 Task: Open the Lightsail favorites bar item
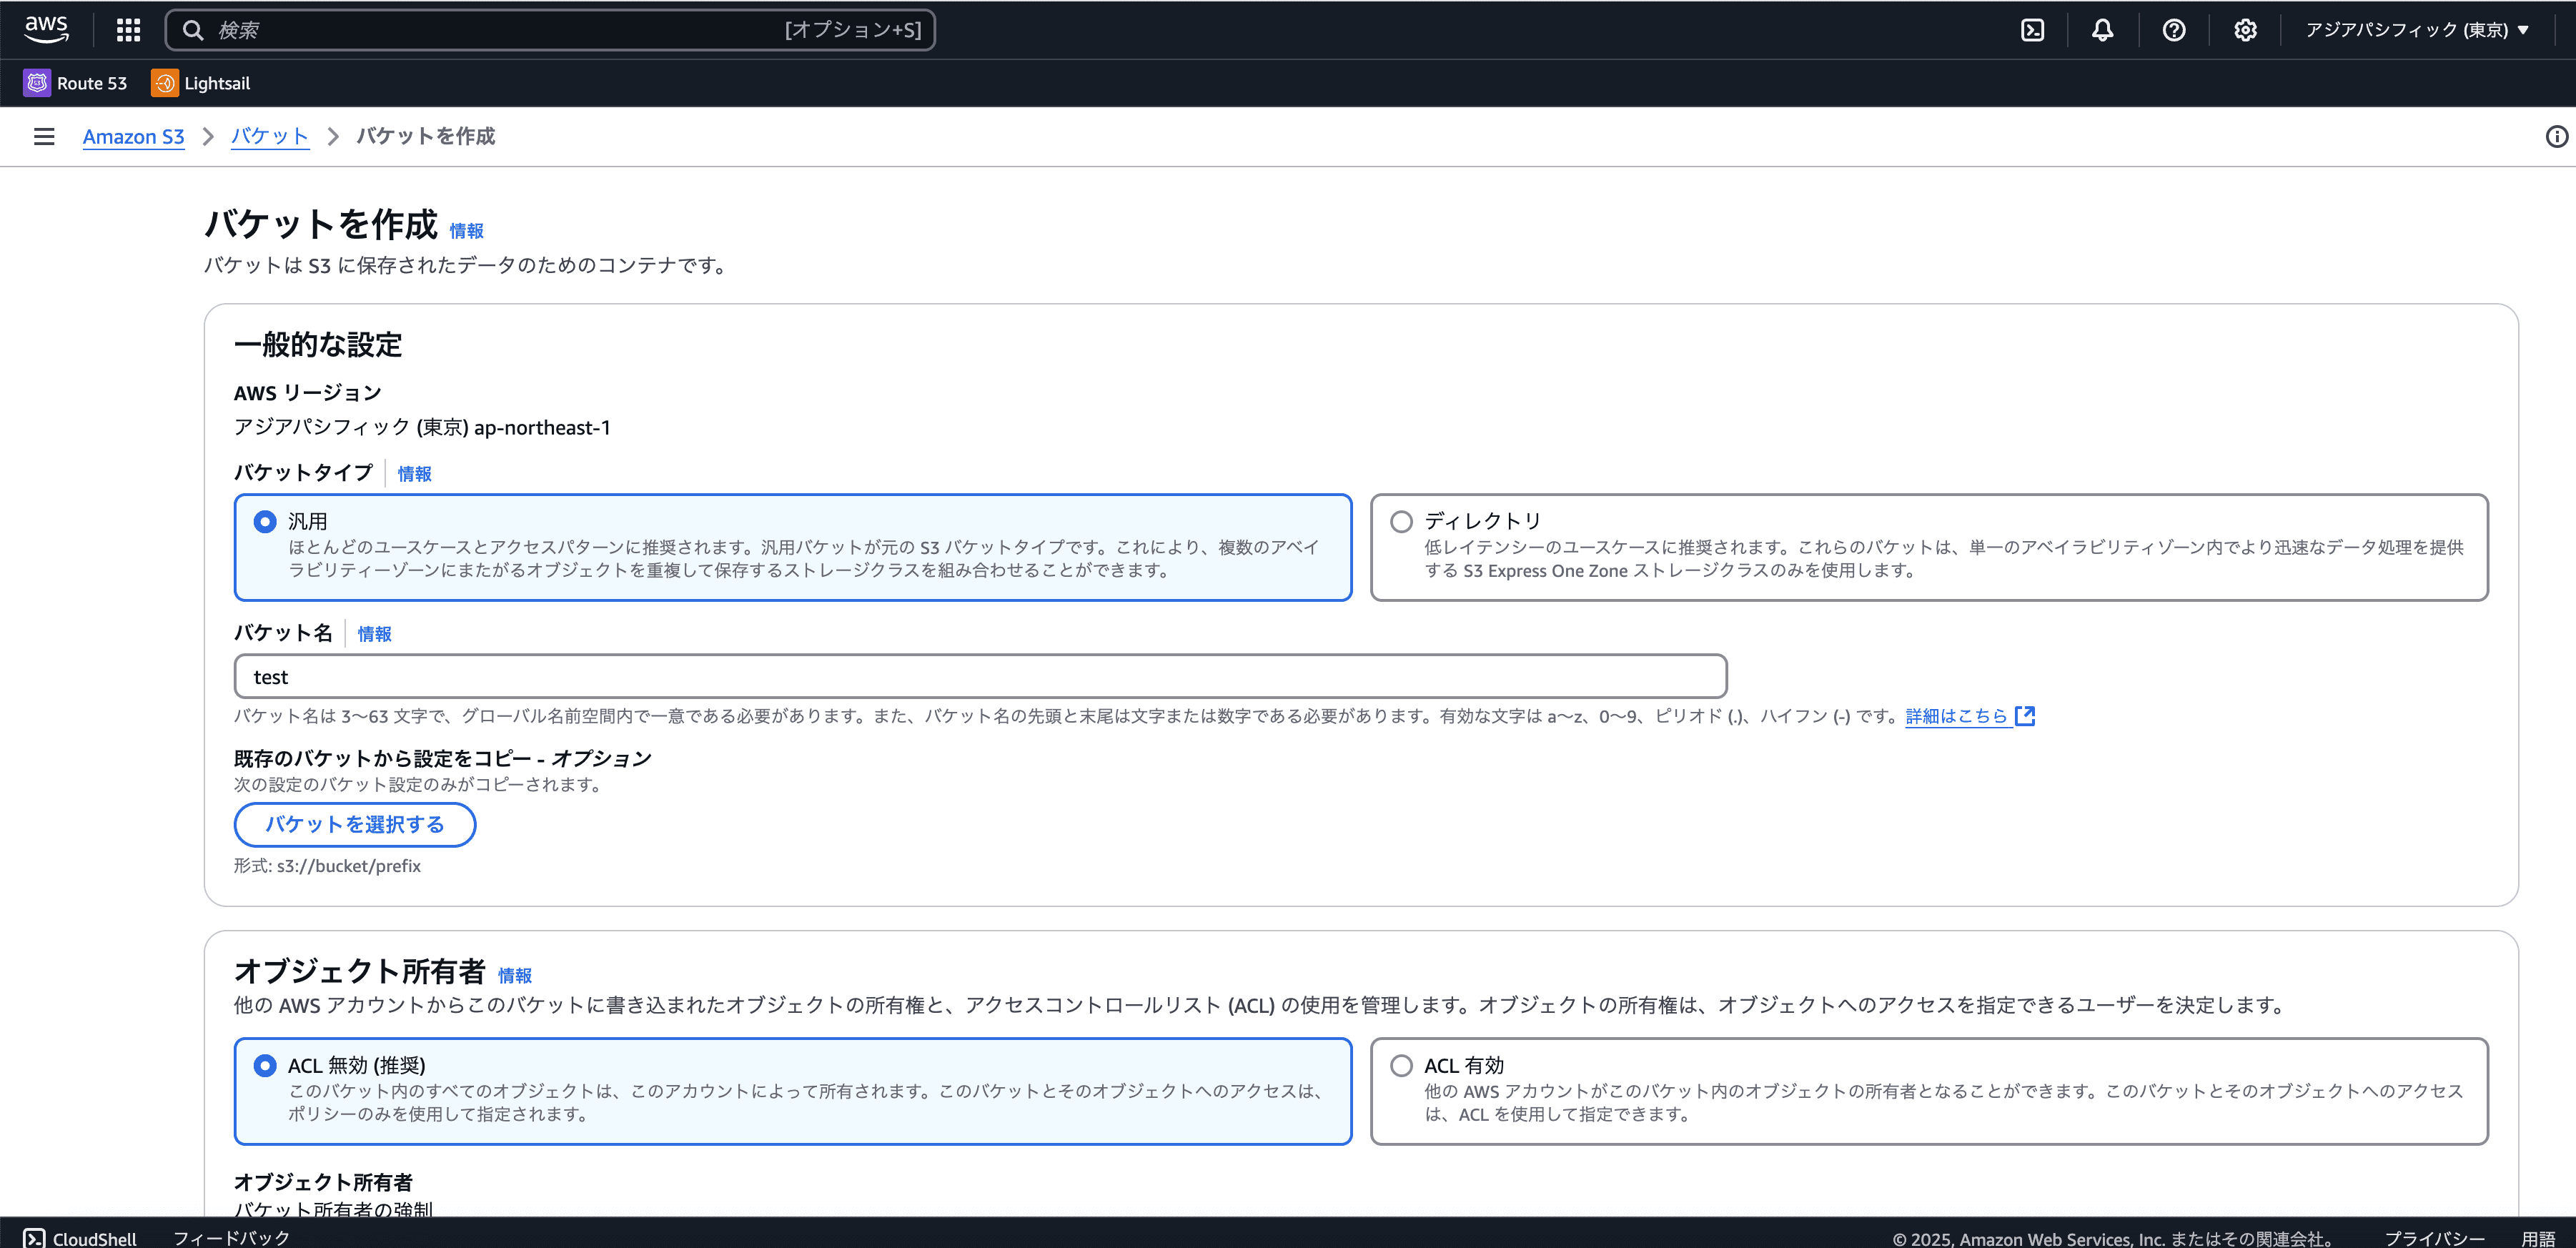[x=201, y=83]
